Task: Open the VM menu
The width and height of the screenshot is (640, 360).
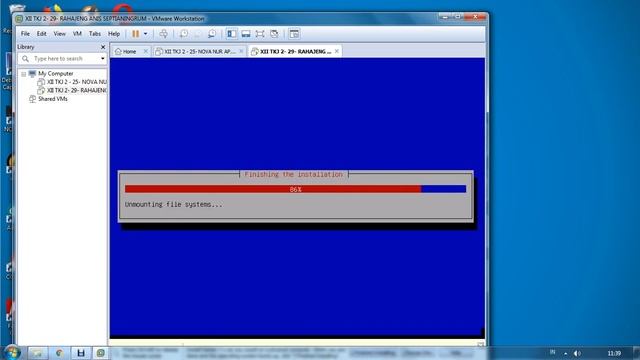Action: [77, 34]
